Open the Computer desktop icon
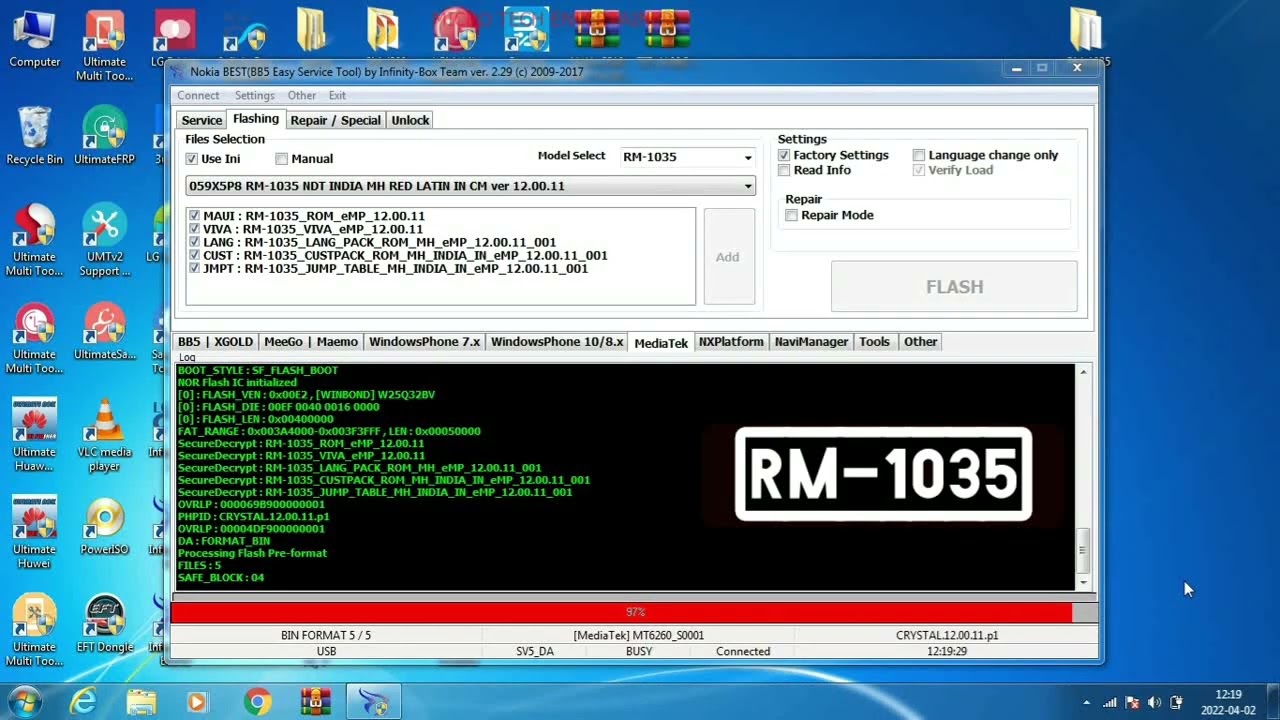 click(34, 40)
